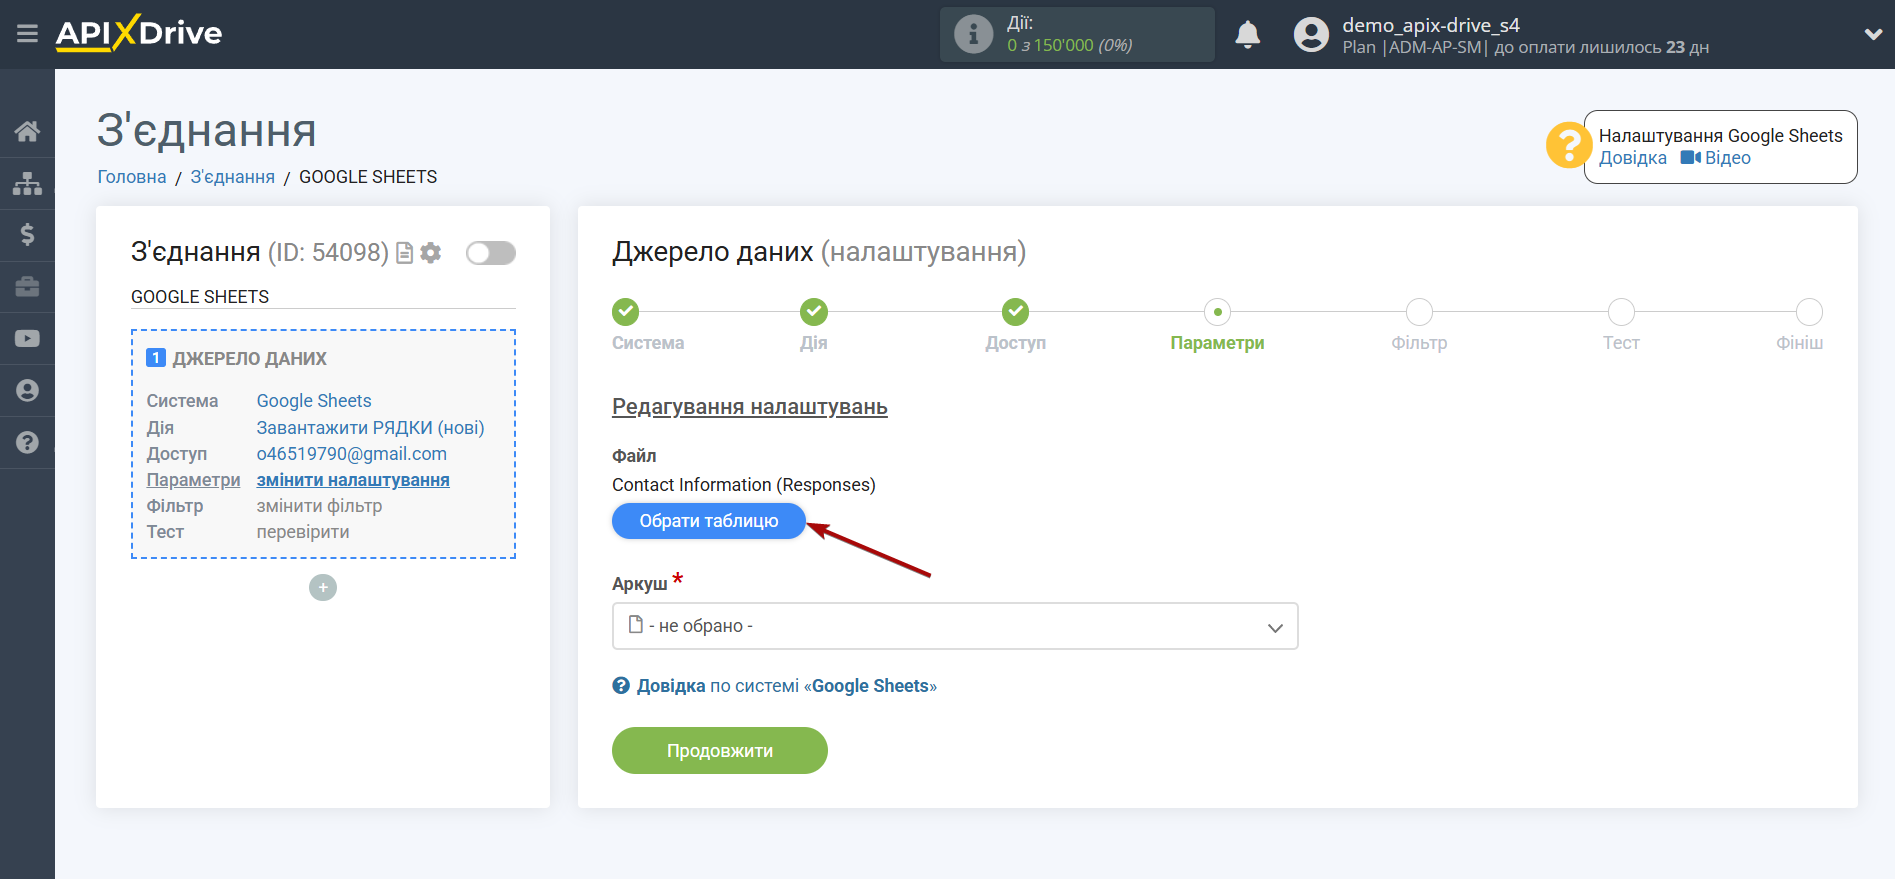Open the notifications bell
The height and width of the screenshot is (879, 1895).
click(x=1247, y=35)
